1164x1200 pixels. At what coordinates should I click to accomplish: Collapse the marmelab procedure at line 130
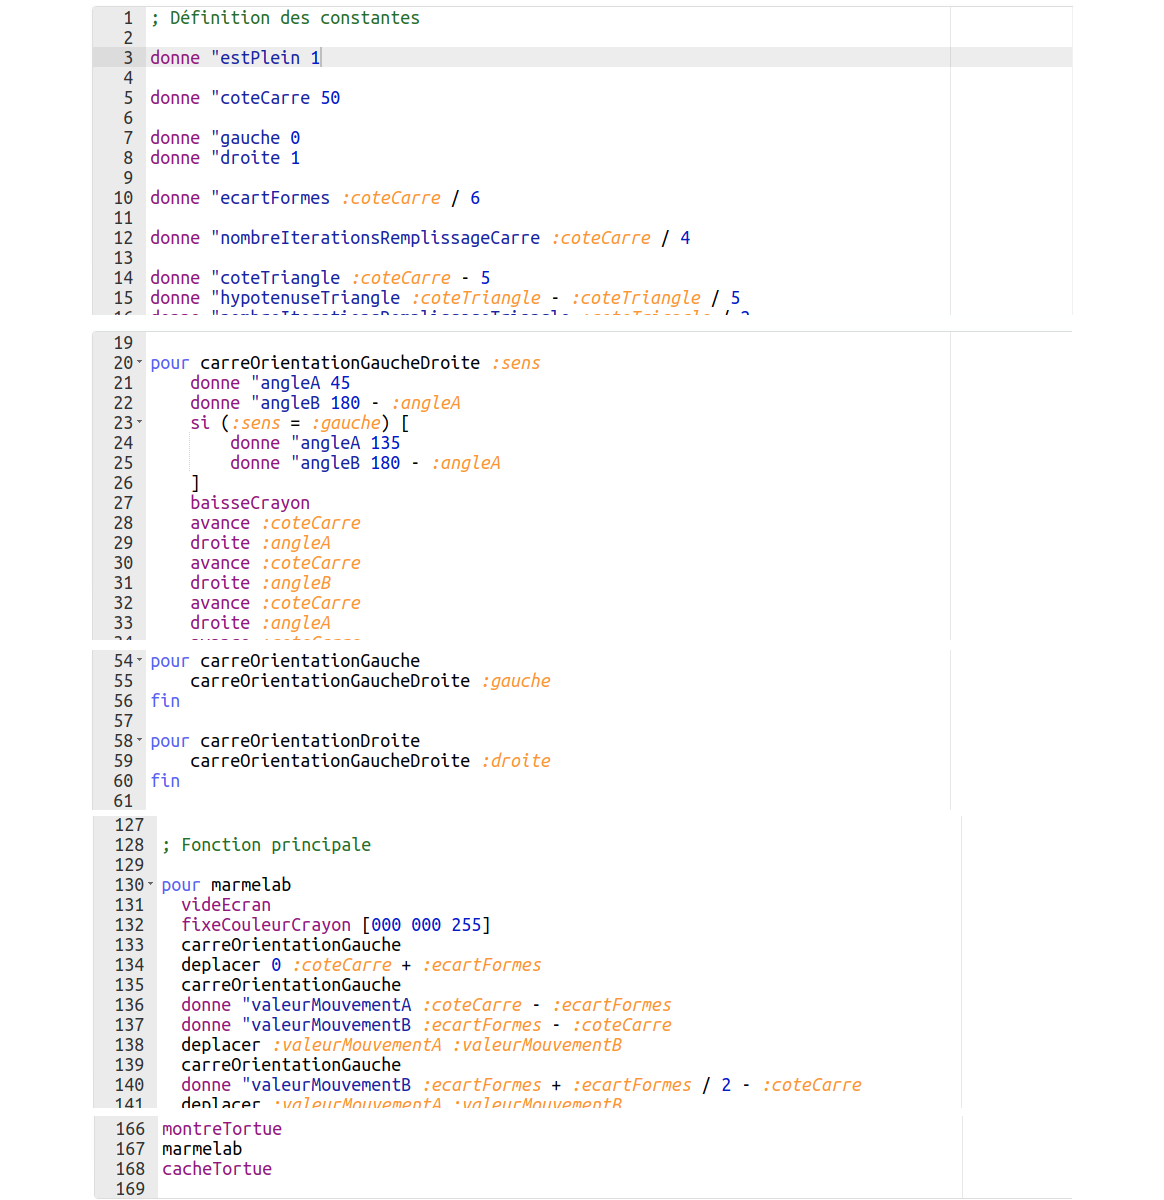click(151, 885)
